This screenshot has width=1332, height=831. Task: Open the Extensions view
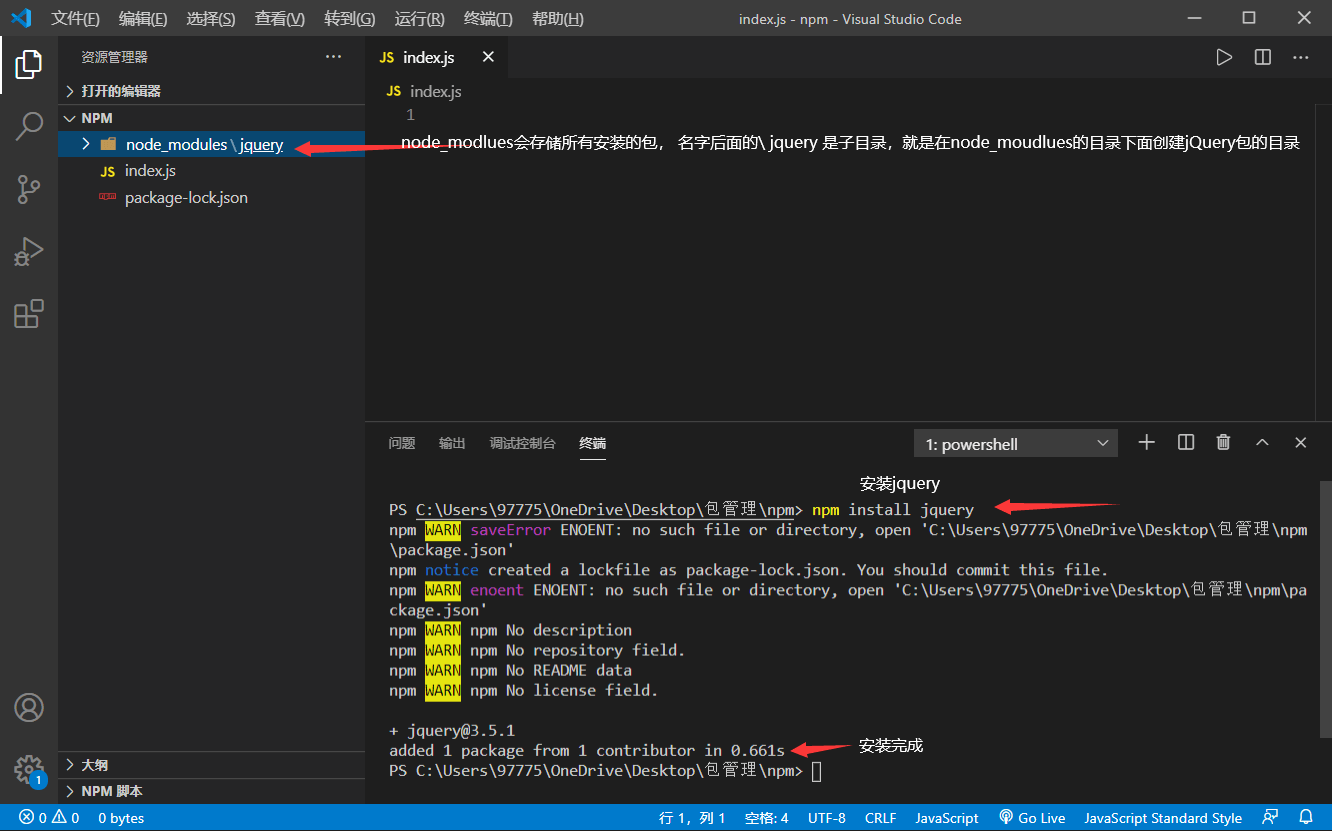coord(28,313)
